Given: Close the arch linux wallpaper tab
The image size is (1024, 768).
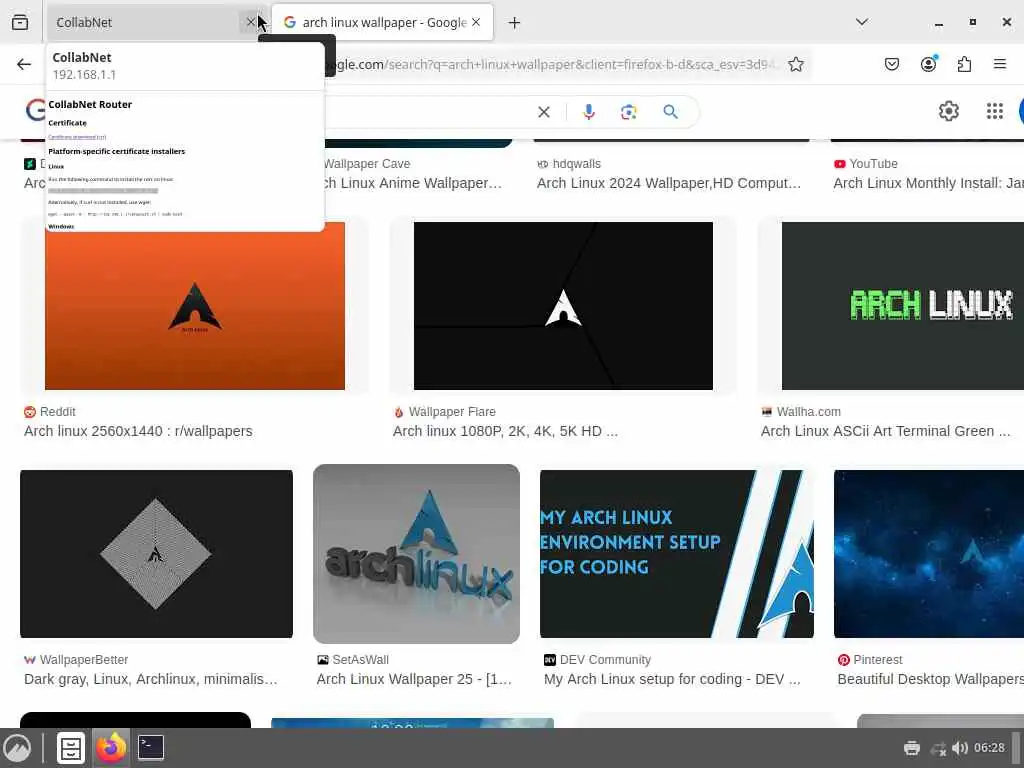Looking at the screenshot, I should click(x=476, y=22).
